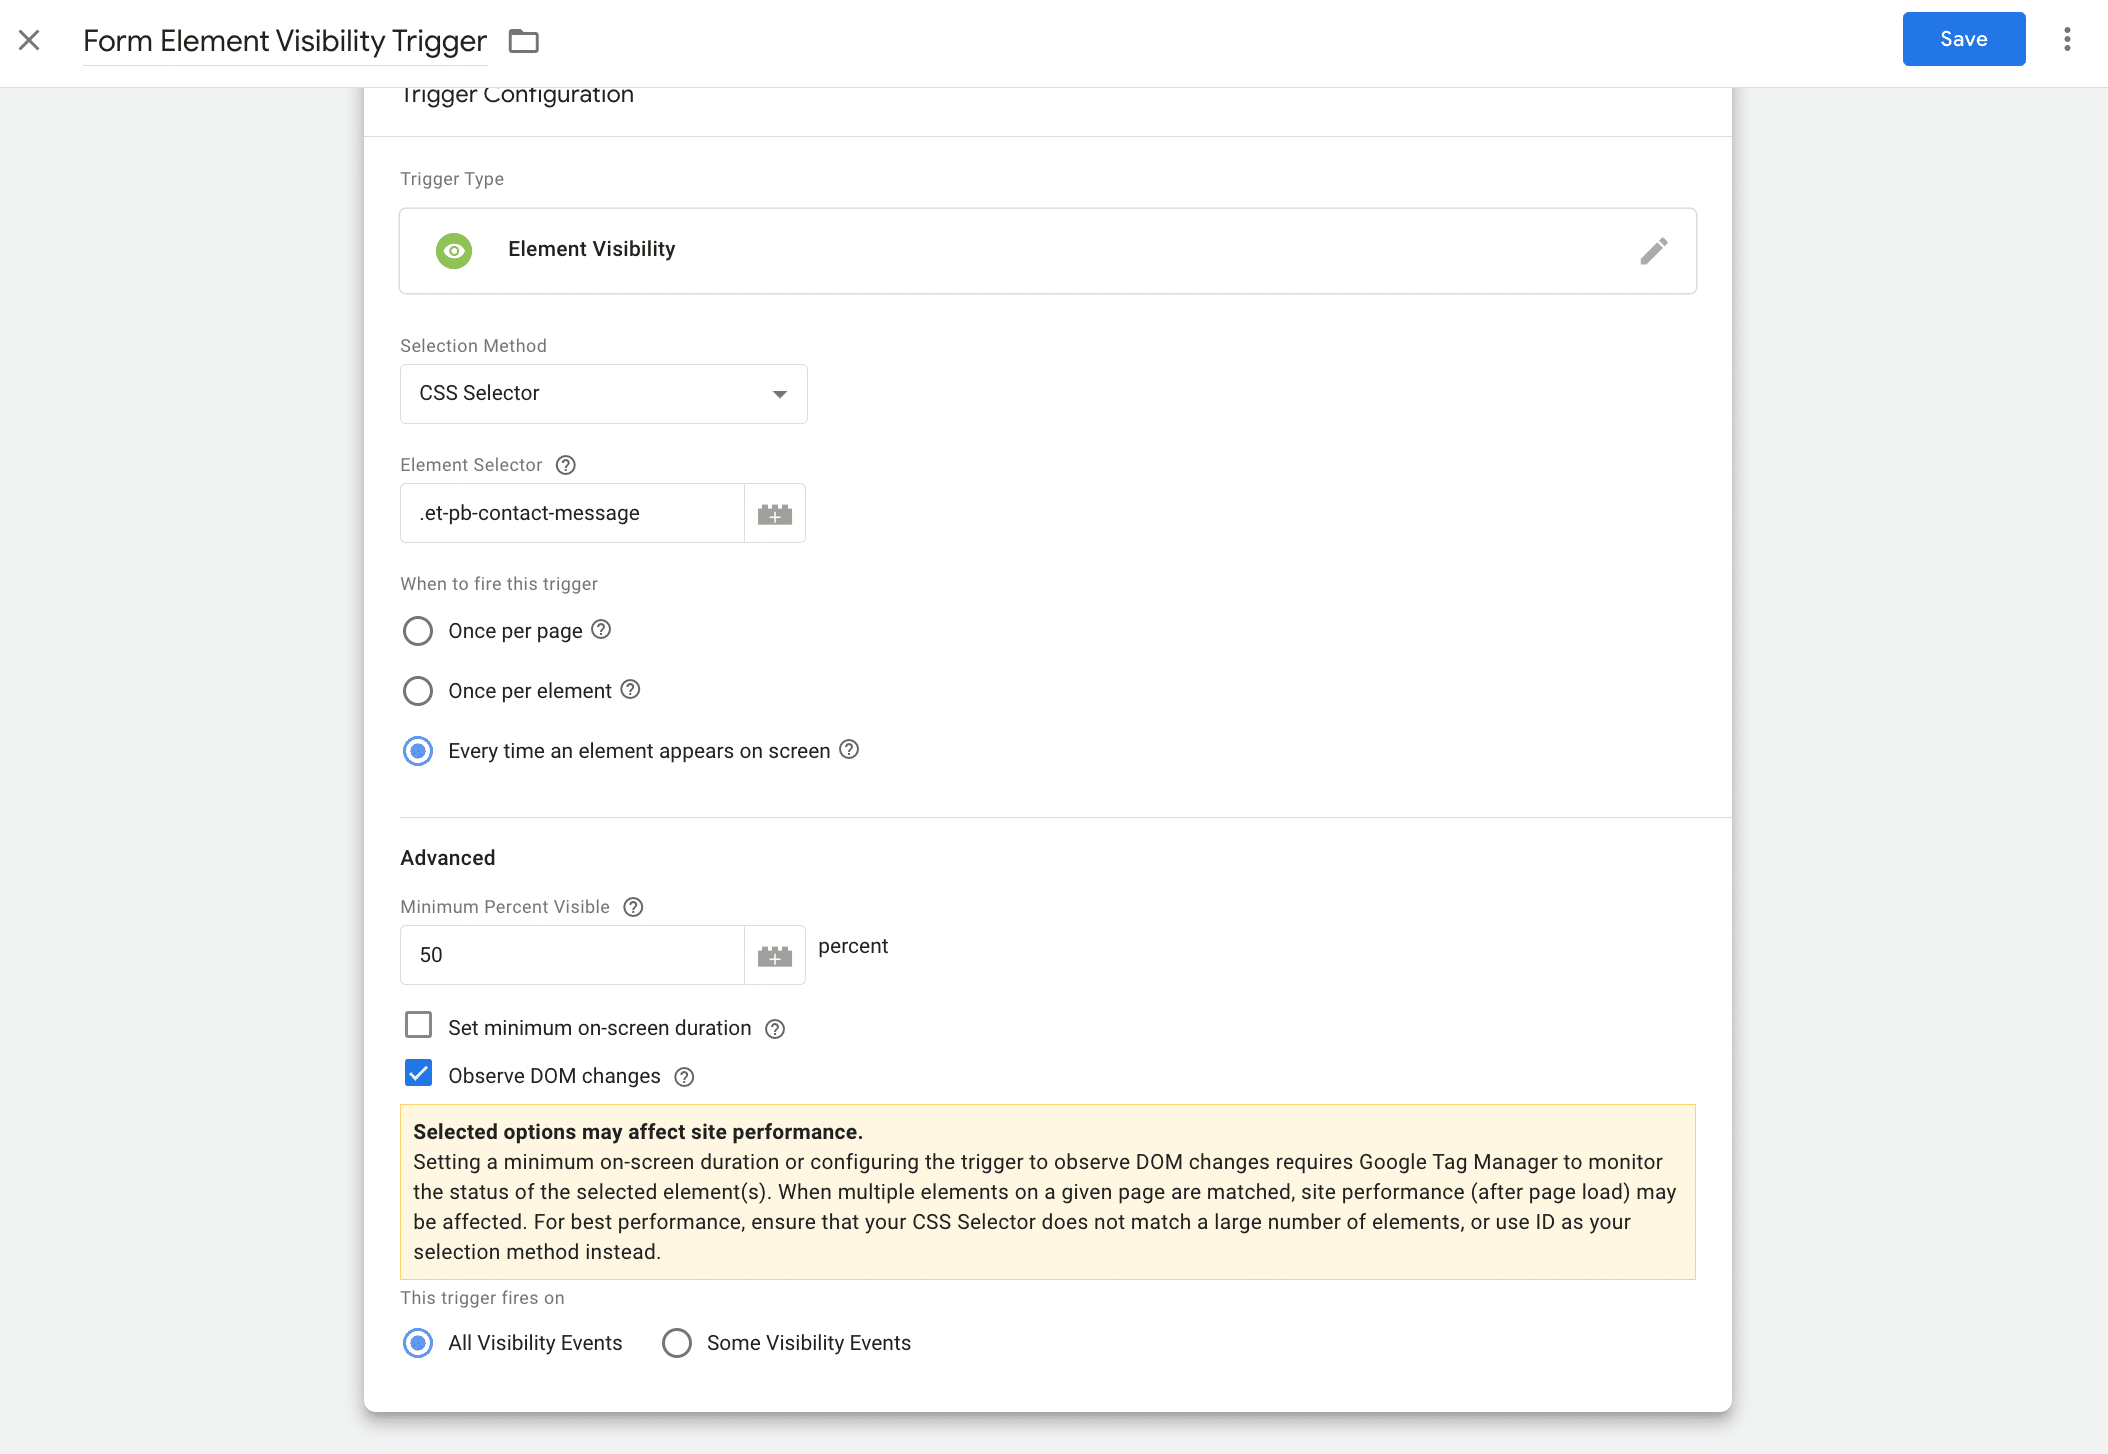Screen dimensions: 2108x1454
Task: Click the edit pencil icon for trigger type
Action: 1655,250
